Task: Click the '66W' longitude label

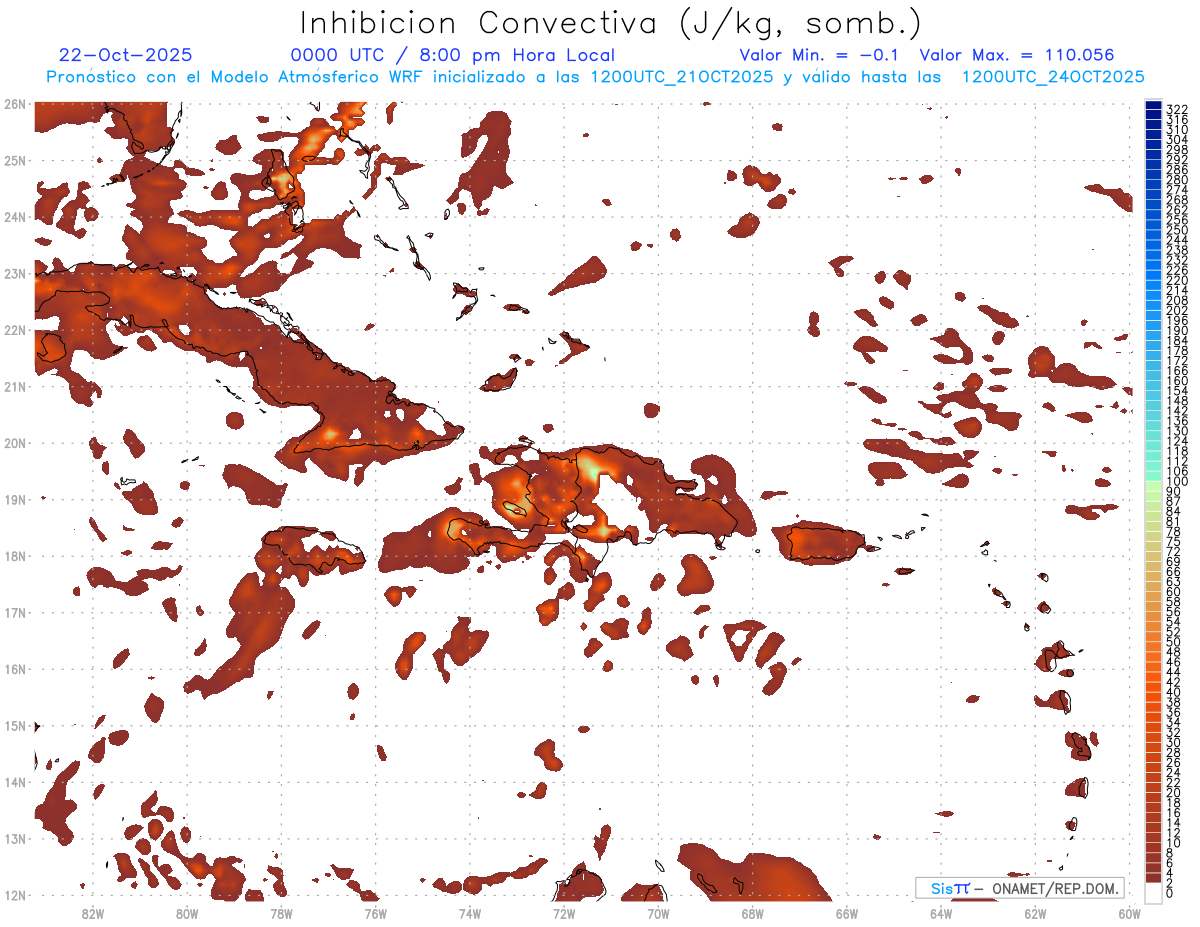Action: [x=847, y=913]
